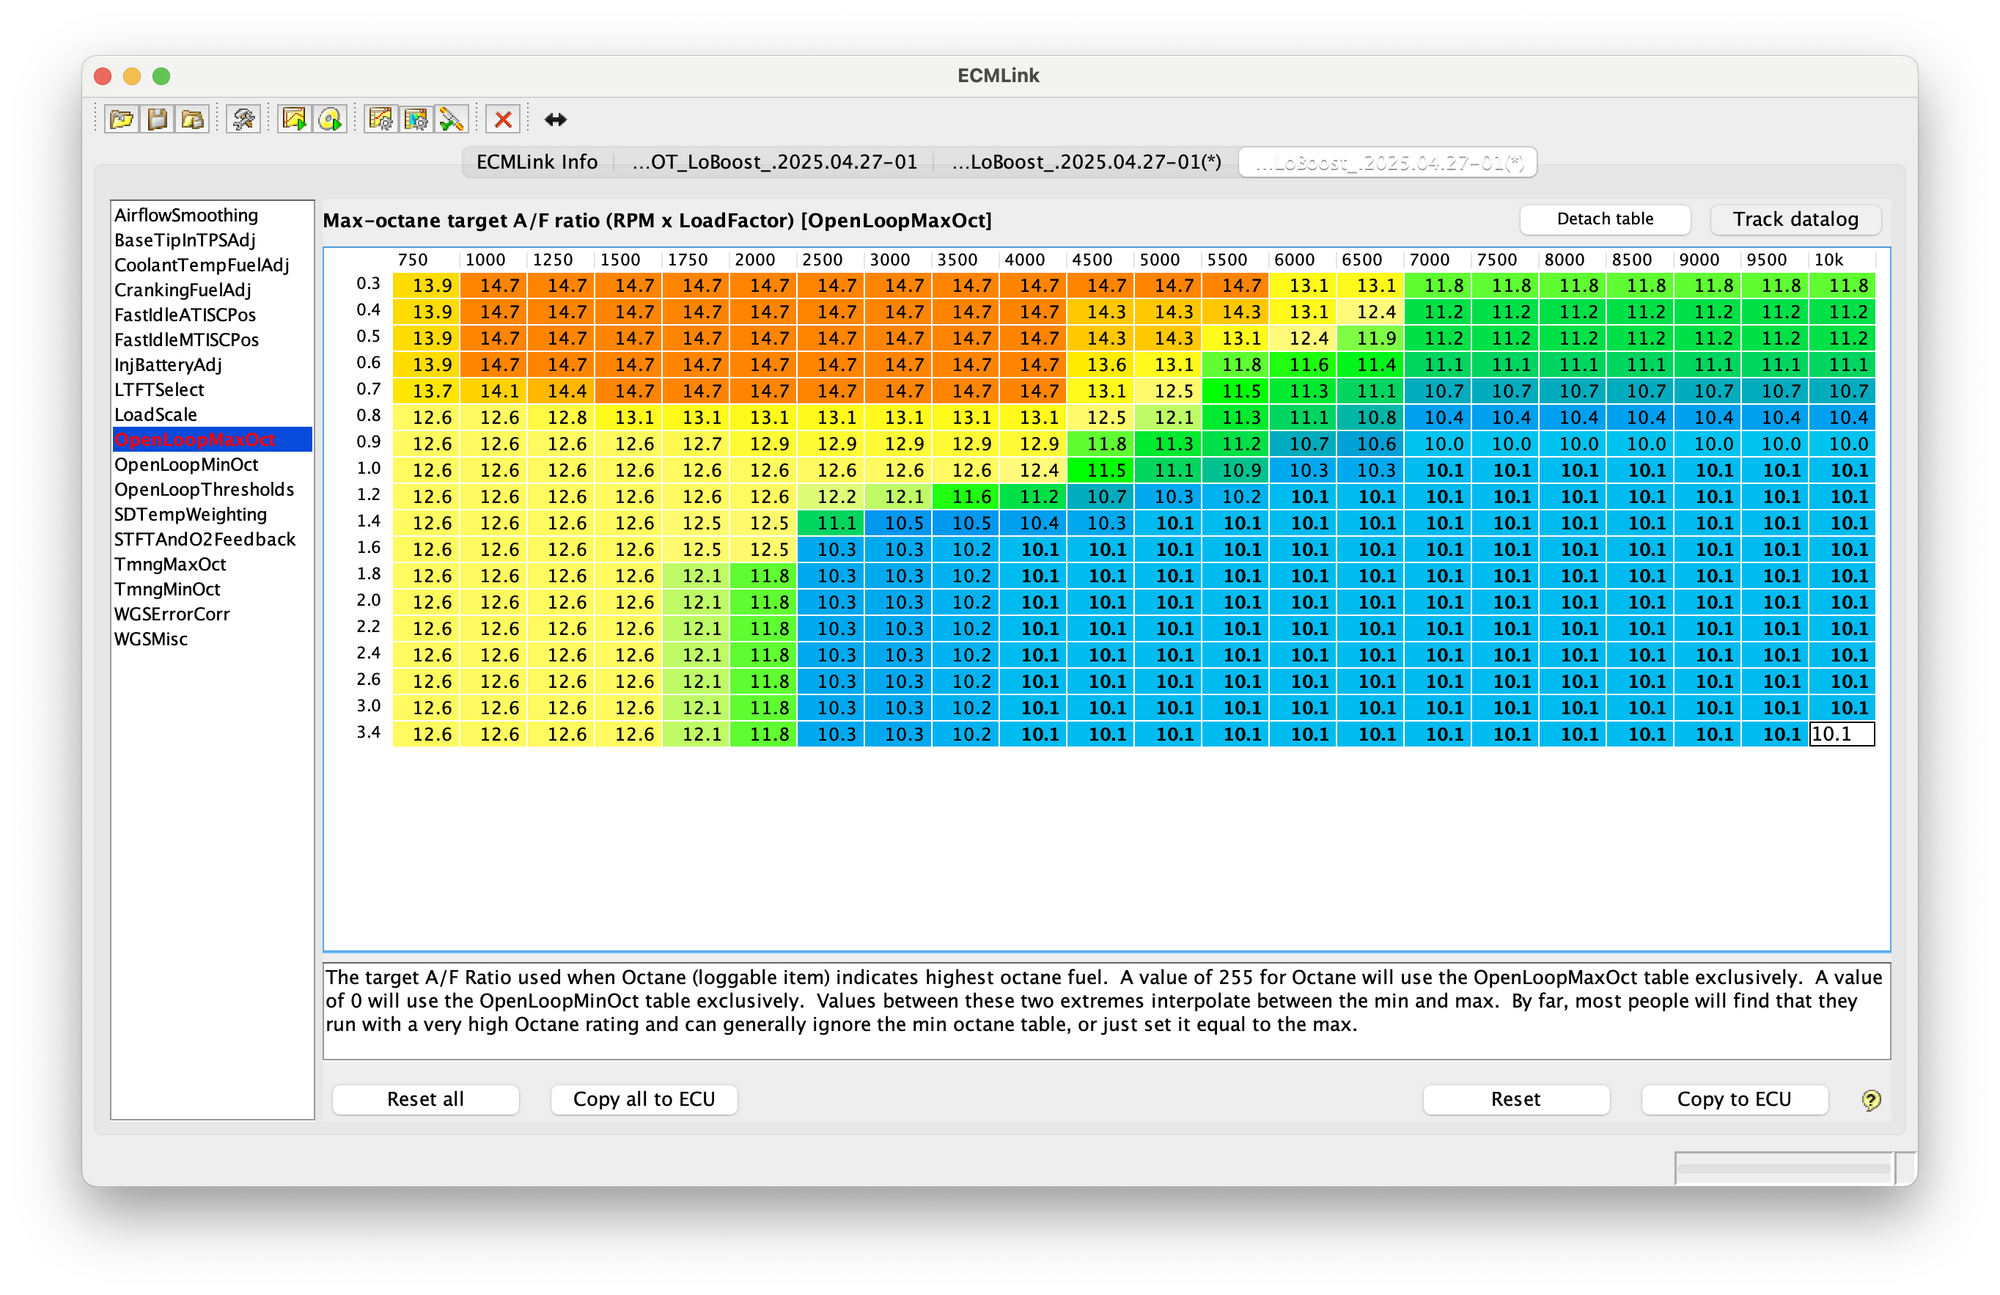The width and height of the screenshot is (2000, 1295).
Task: Click the cable connect with checkmark icon
Action: pyautogui.click(x=452, y=120)
